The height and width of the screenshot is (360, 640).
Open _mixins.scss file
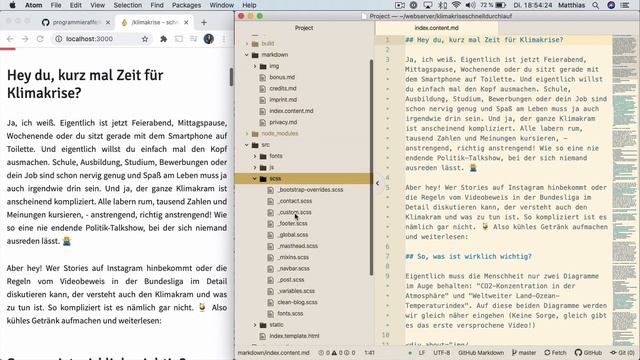click(x=293, y=257)
